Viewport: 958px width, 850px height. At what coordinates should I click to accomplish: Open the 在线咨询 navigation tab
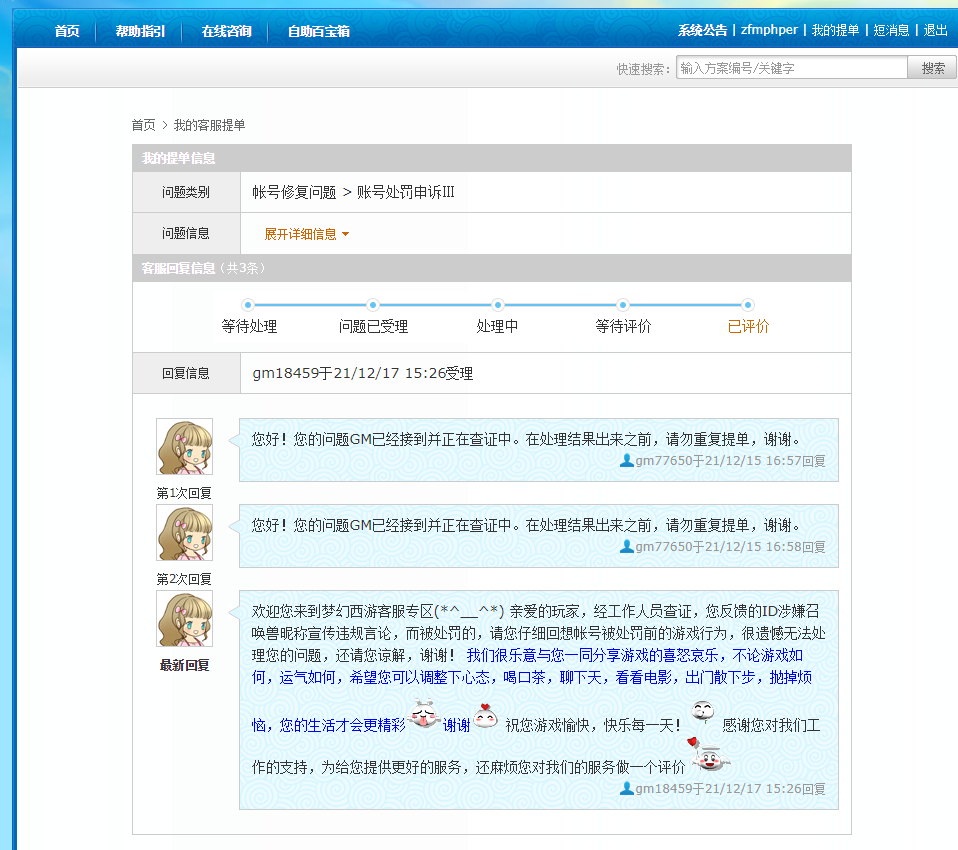[x=226, y=31]
